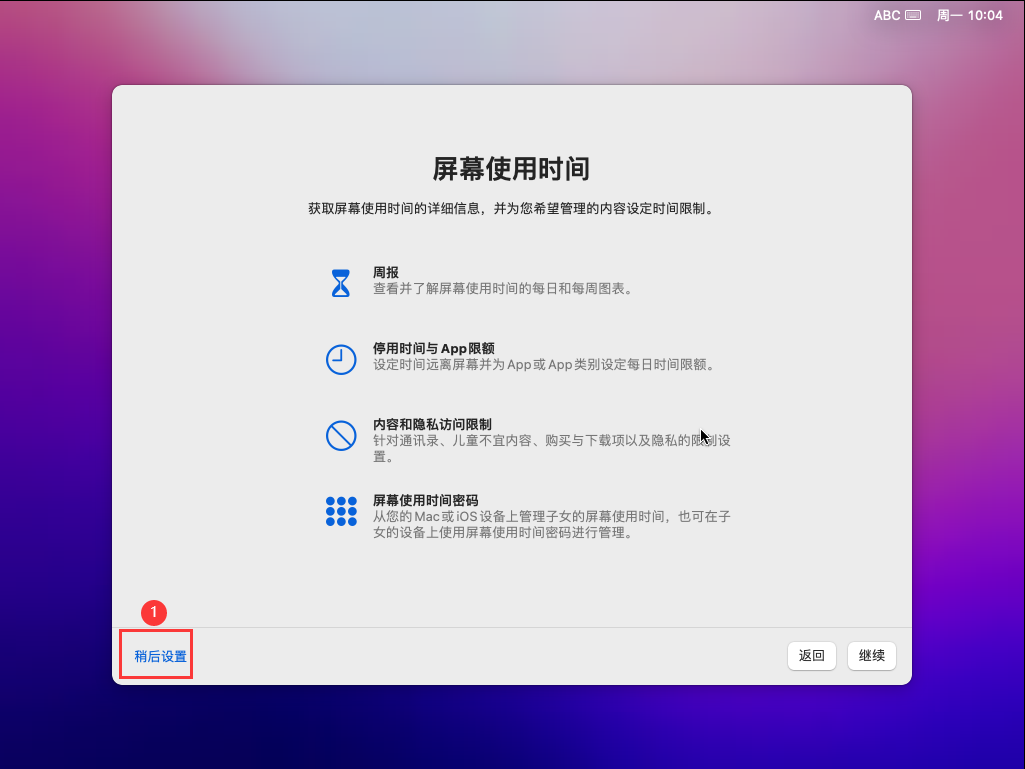Viewport: 1025px width, 769px height.
Task: Click the 停用时间与 App 限额 title
Action: [x=433, y=348]
